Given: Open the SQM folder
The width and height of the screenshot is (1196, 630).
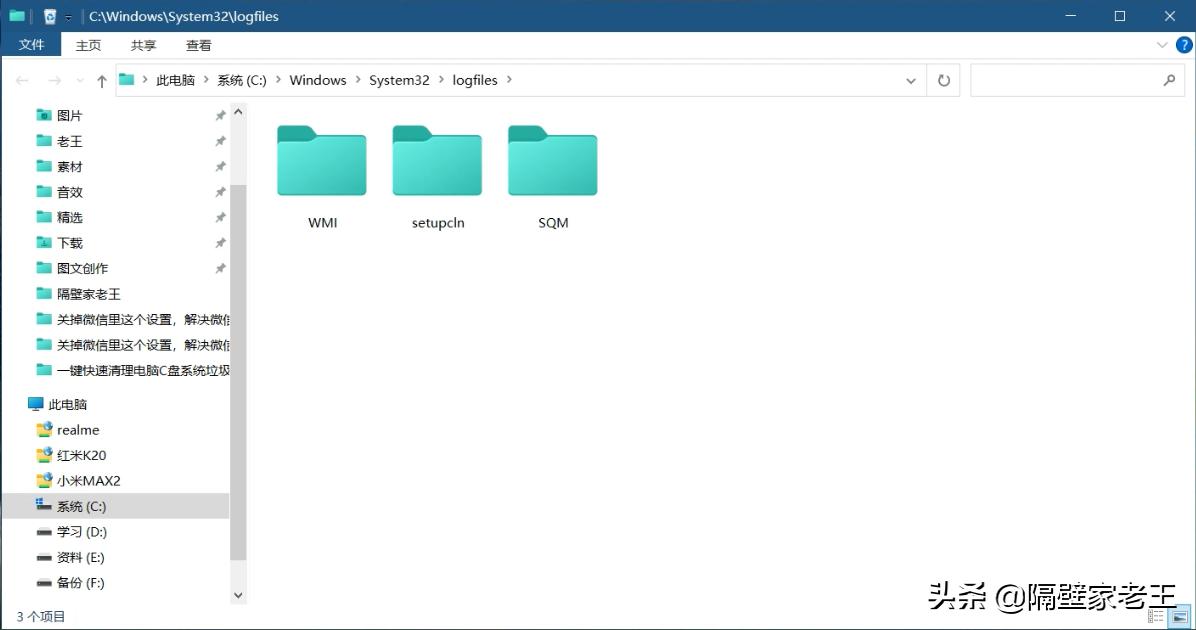Looking at the screenshot, I should (553, 177).
